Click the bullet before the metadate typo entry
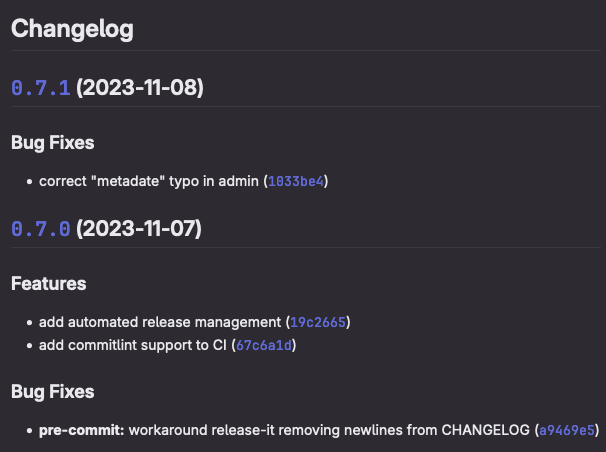606x452 pixels. [x=29, y=182]
